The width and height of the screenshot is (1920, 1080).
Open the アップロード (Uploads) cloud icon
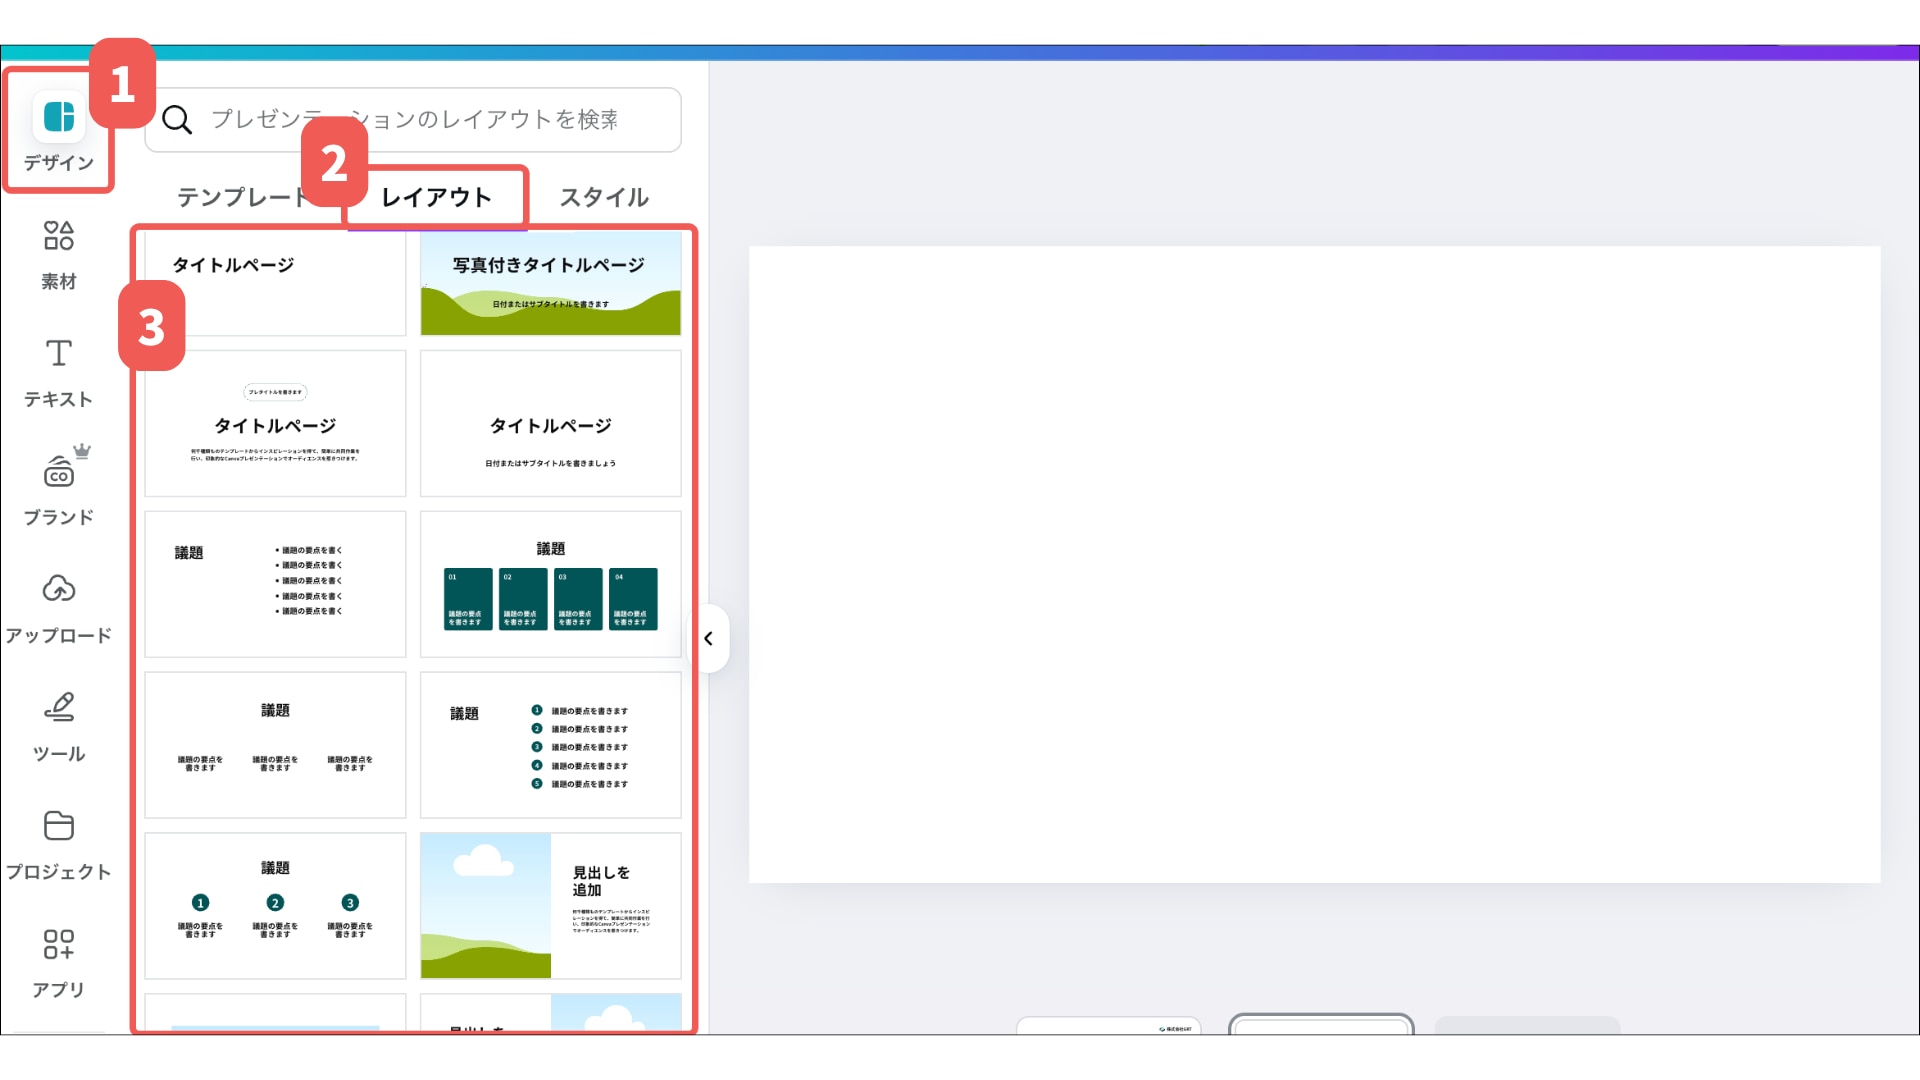59,590
